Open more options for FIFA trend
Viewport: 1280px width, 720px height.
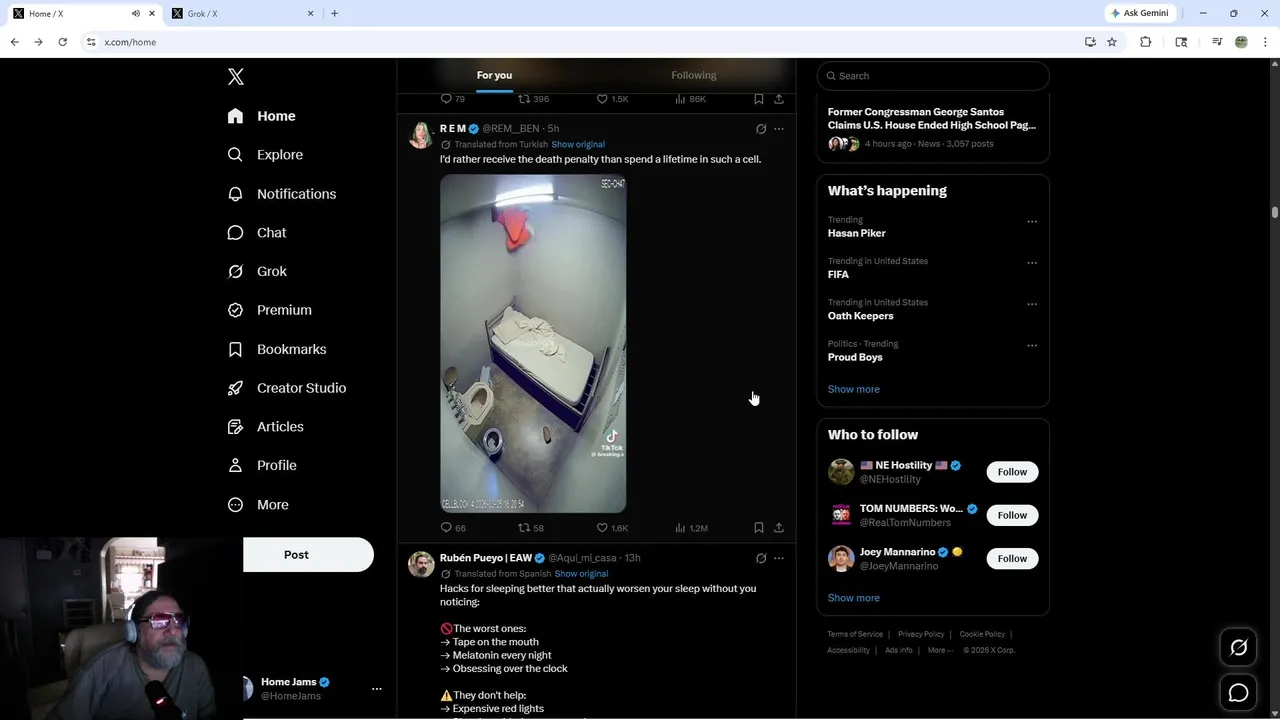click(x=1032, y=263)
